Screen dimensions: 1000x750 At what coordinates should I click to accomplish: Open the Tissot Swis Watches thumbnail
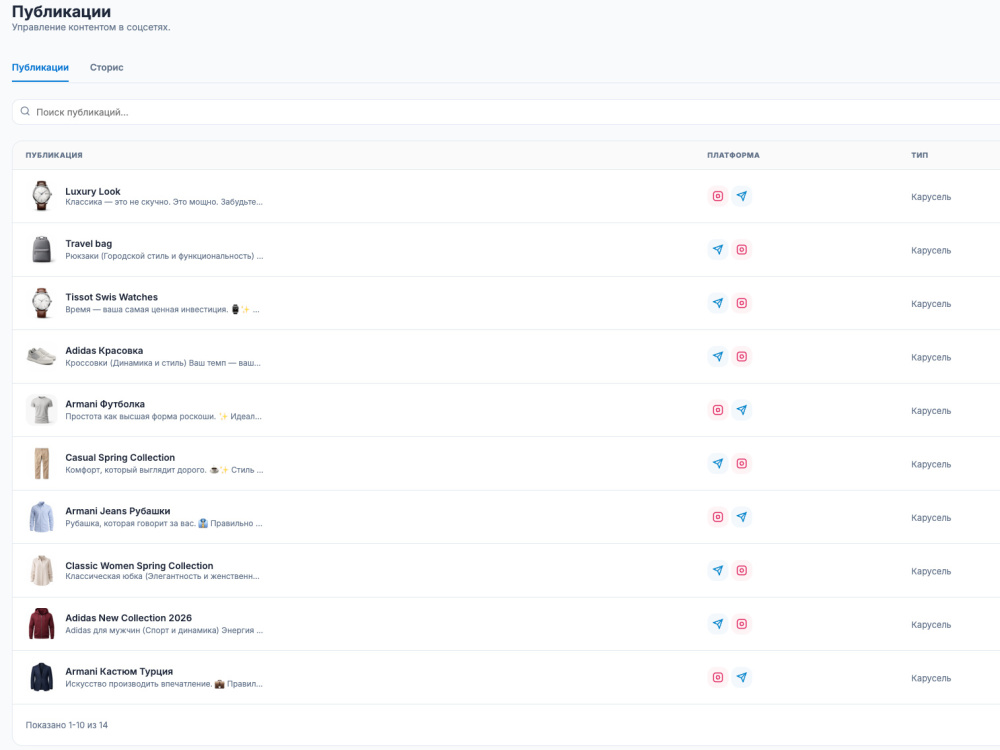coord(41,303)
